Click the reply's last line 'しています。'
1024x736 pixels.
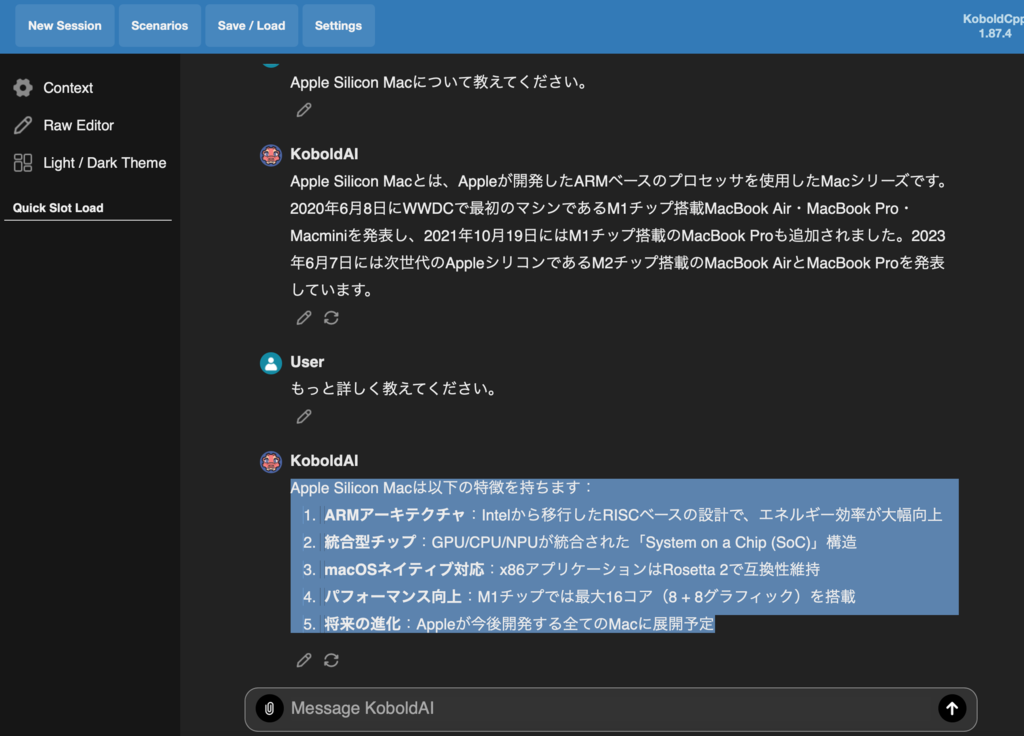click(332, 290)
